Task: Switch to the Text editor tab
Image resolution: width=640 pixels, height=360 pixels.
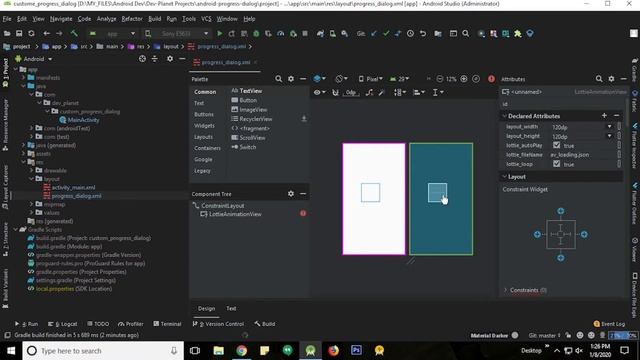Action: coord(231,309)
